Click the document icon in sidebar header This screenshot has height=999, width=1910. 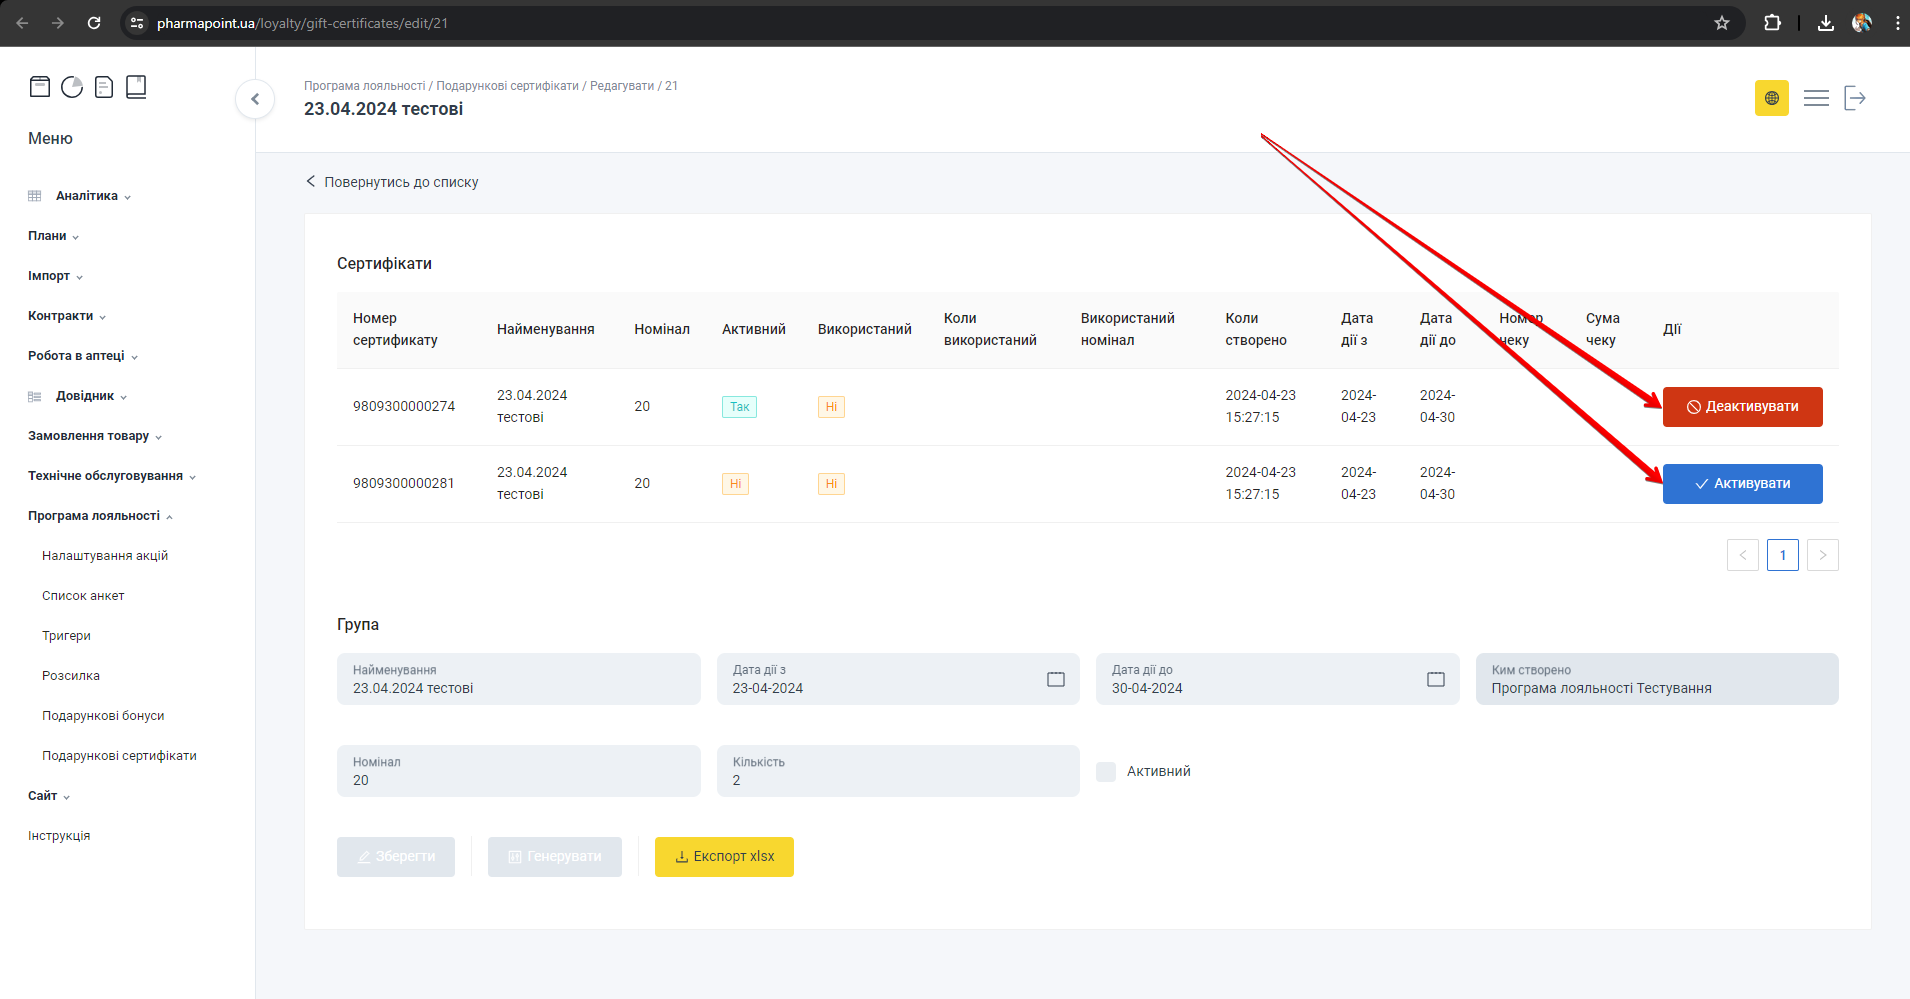coord(104,87)
